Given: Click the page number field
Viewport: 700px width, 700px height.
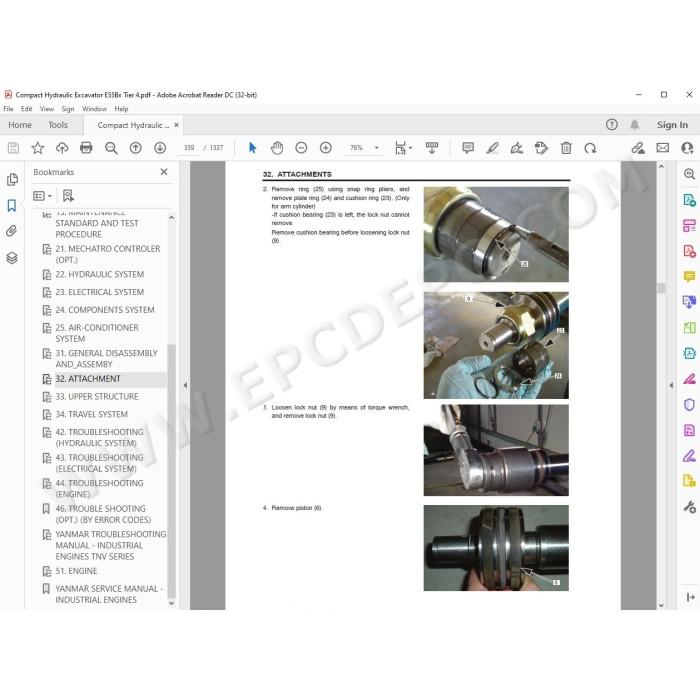Looking at the screenshot, I should [189, 148].
